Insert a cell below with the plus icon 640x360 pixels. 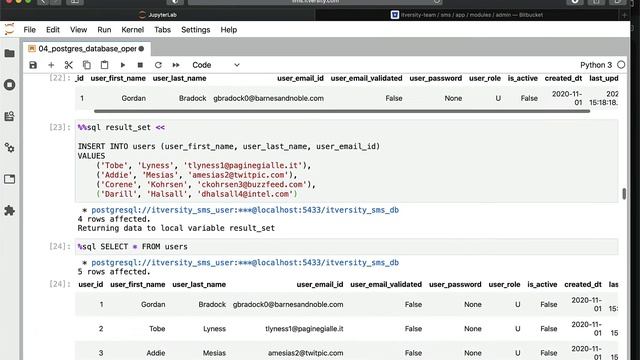[x=51, y=65]
